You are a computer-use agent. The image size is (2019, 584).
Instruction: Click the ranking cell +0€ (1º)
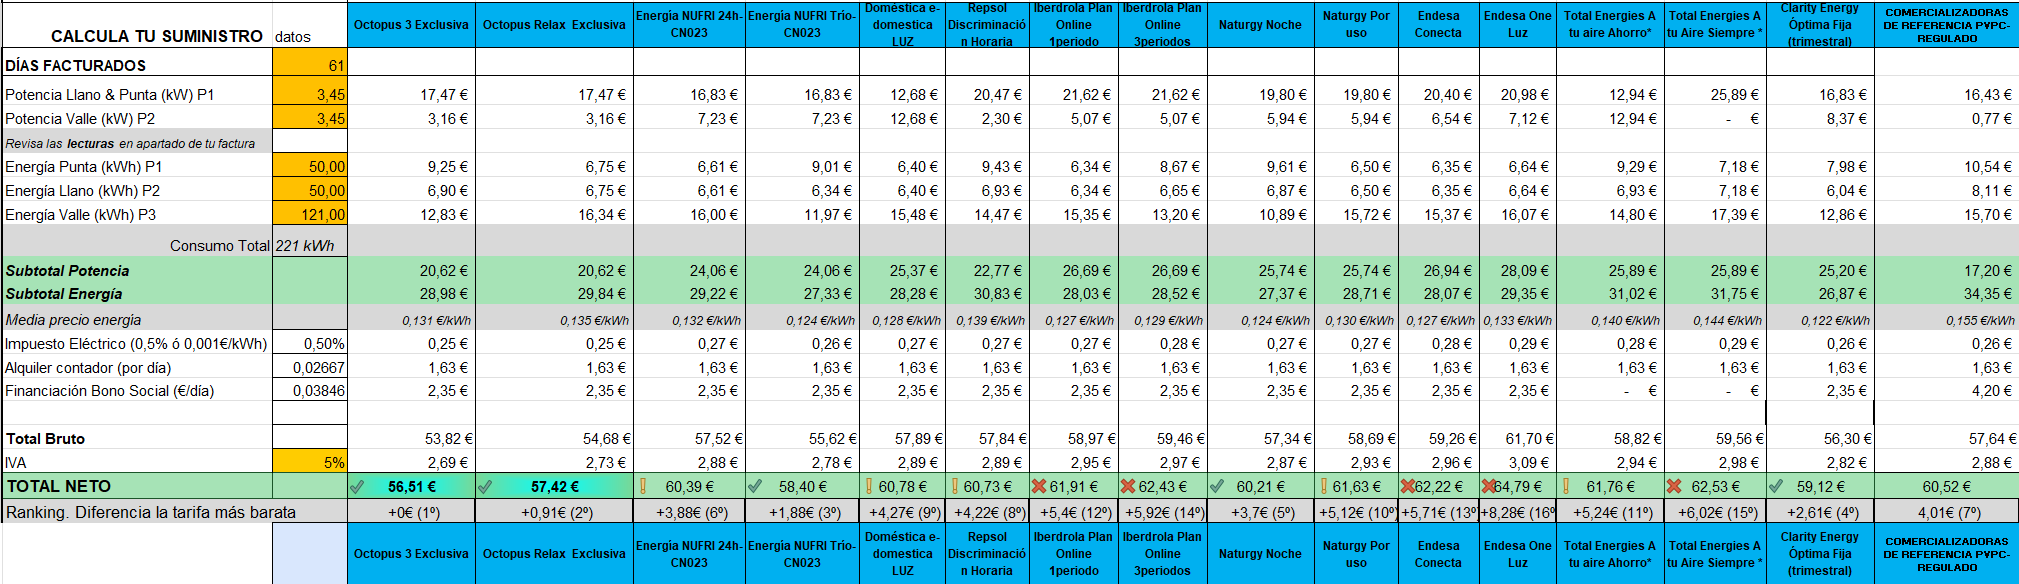pyautogui.click(x=411, y=512)
